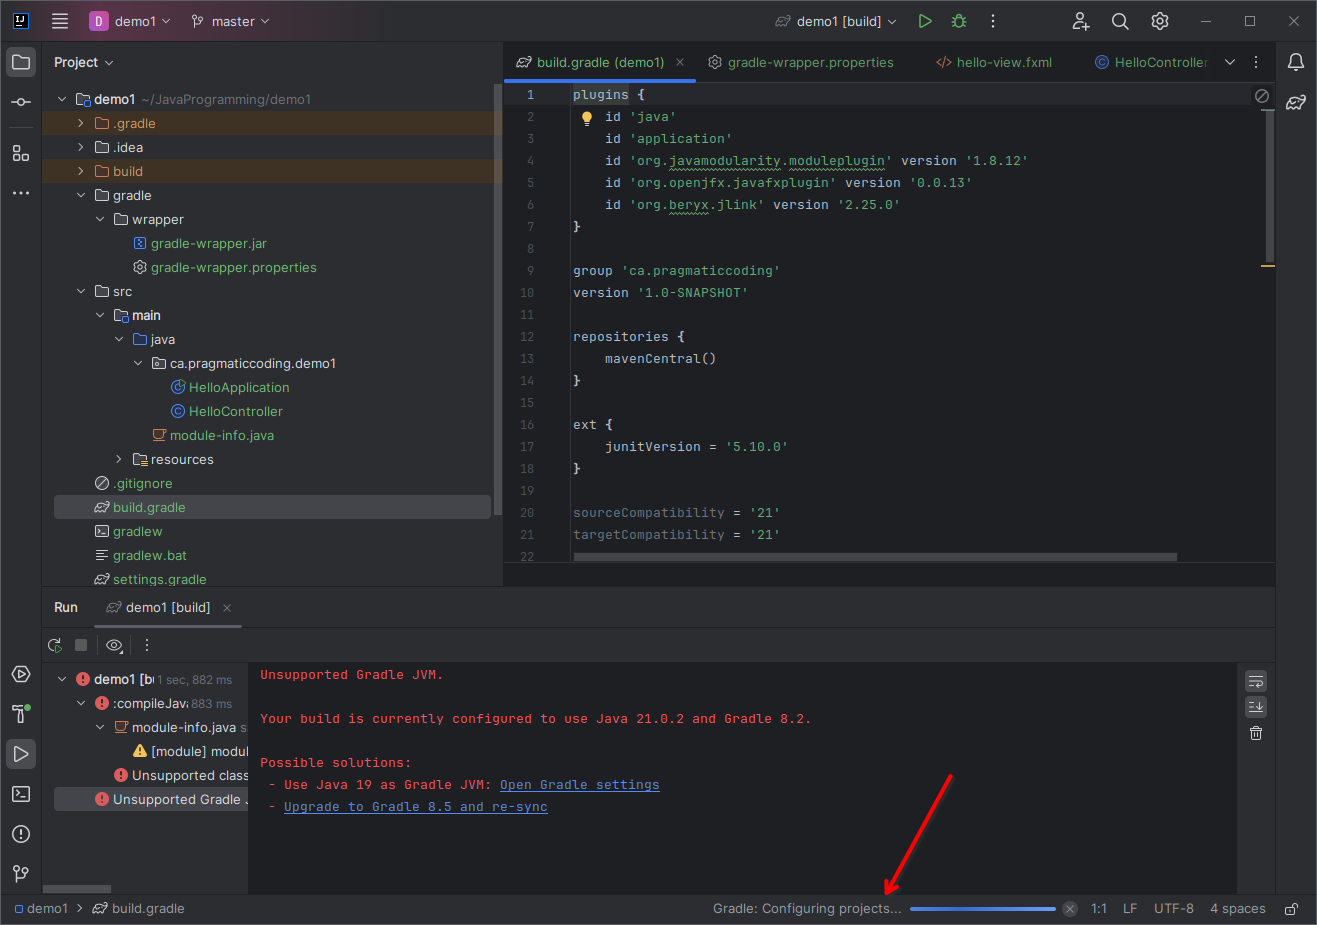Click Upgrade to Gradle 8.5 and re-sync link
This screenshot has height=925, width=1317.
415,807
